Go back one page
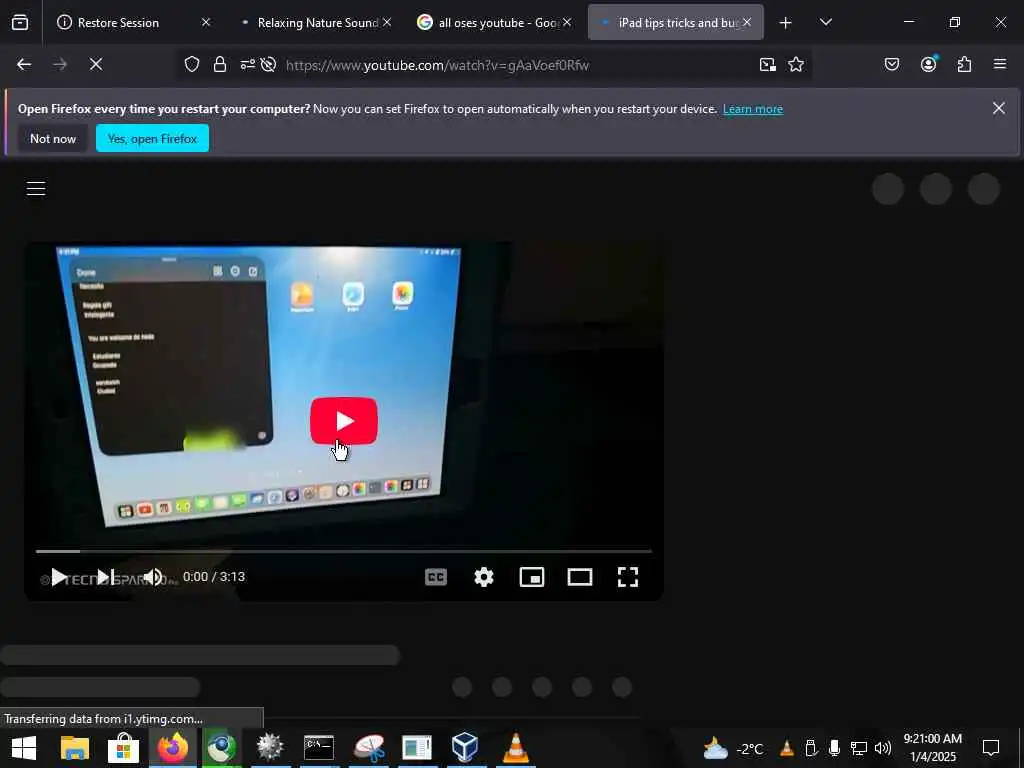The image size is (1024, 768). pos(24,64)
